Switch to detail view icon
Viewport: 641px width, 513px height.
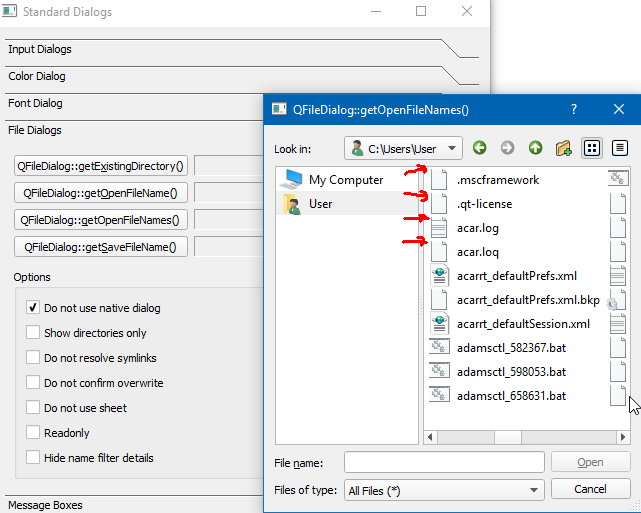point(620,148)
